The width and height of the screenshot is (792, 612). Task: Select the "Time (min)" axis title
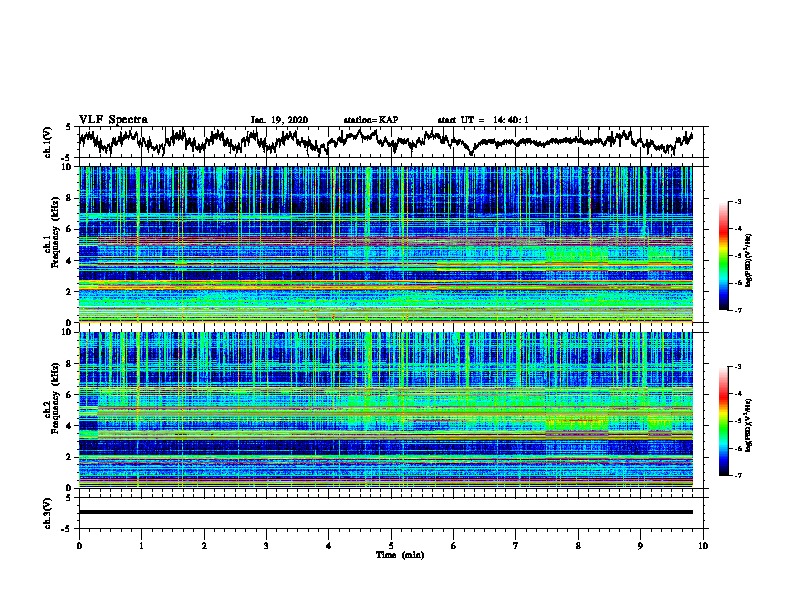[x=400, y=555]
